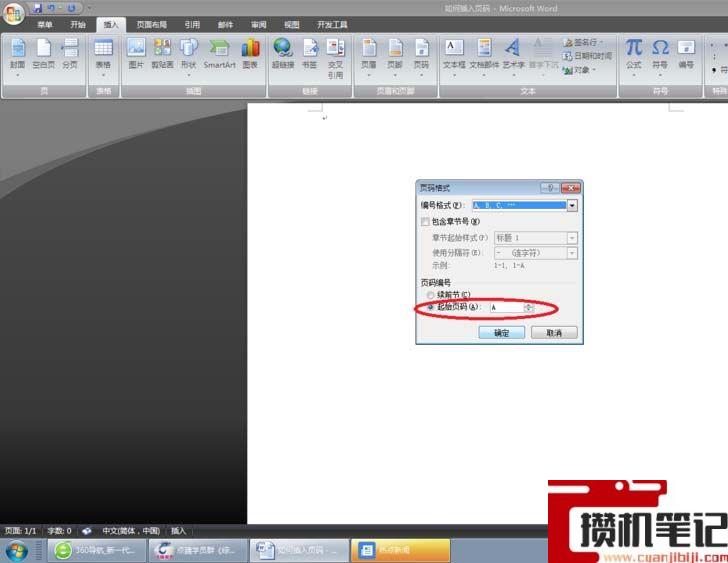The width and height of the screenshot is (728, 563).
Task: Switch to the Mailings (邮件) tab
Action: (x=226, y=25)
